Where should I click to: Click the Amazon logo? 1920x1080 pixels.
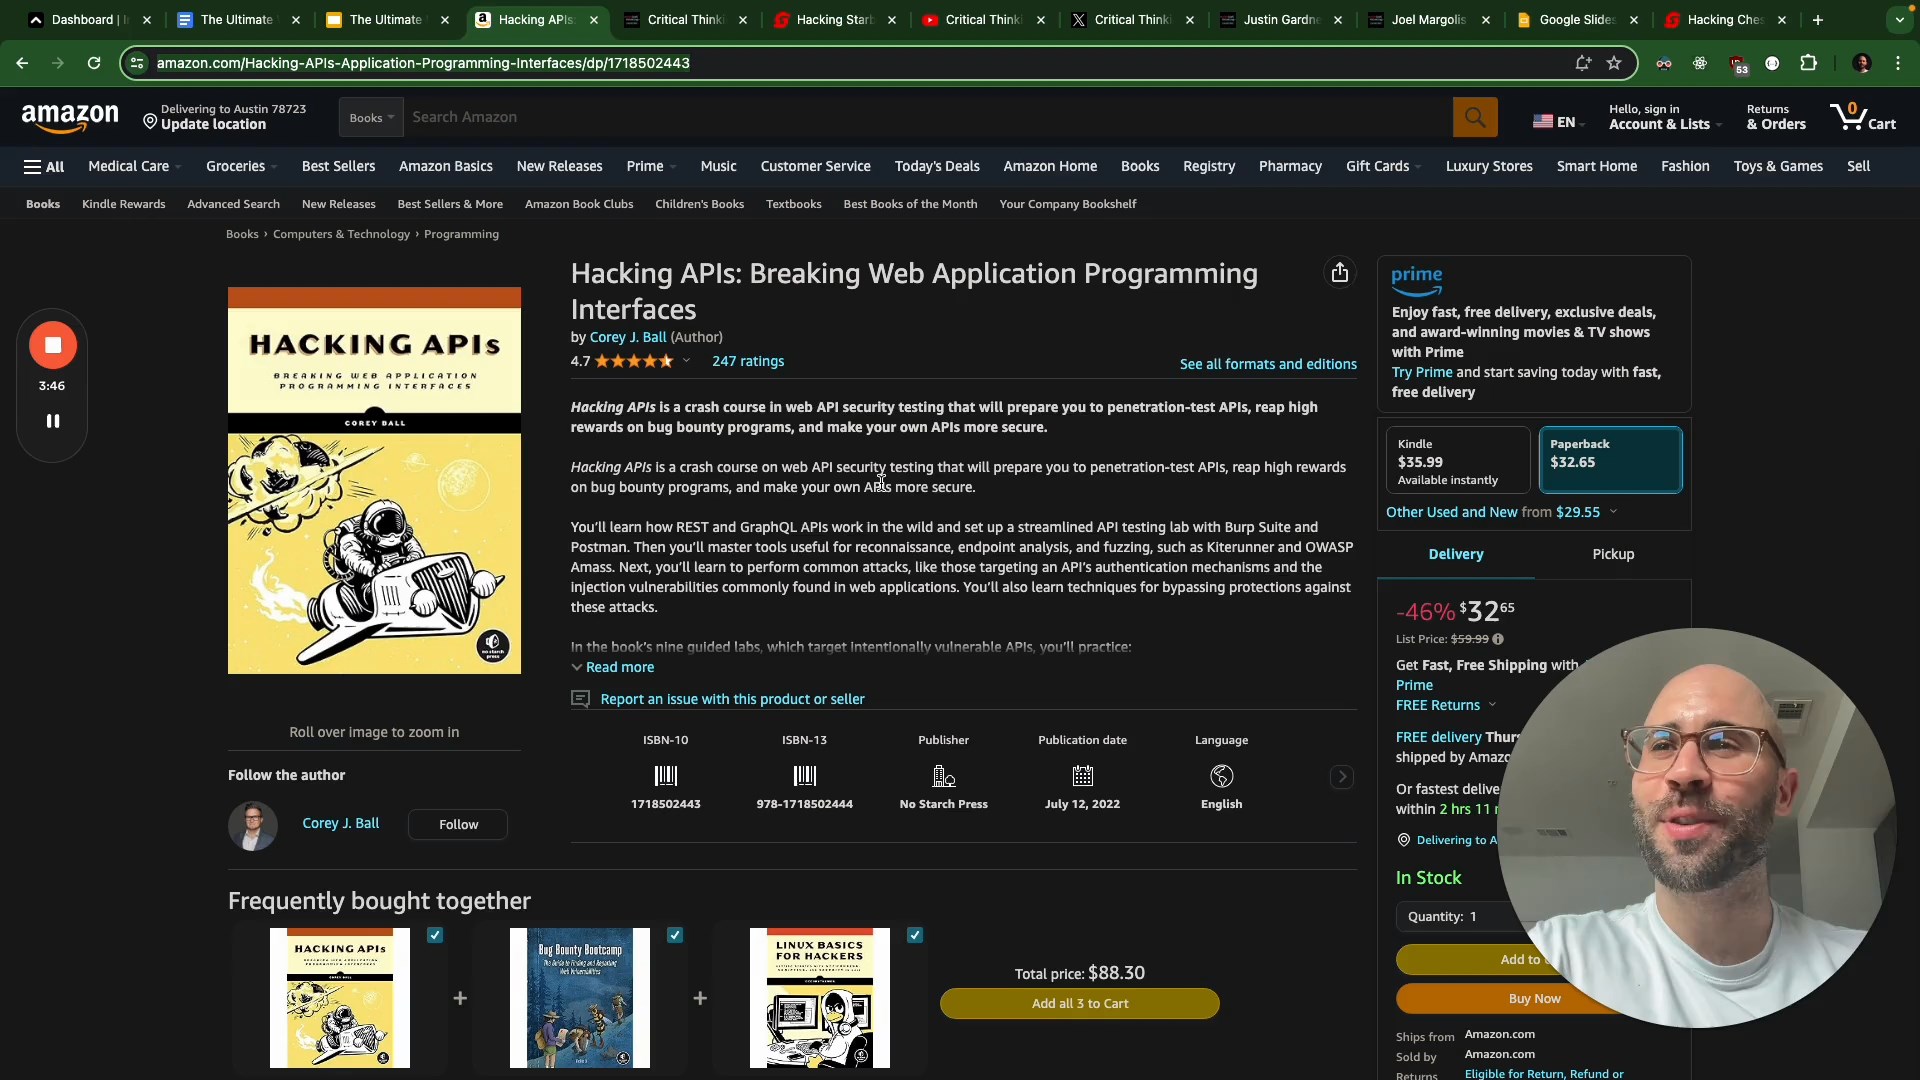pyautogui.click(x=70, y=118)
